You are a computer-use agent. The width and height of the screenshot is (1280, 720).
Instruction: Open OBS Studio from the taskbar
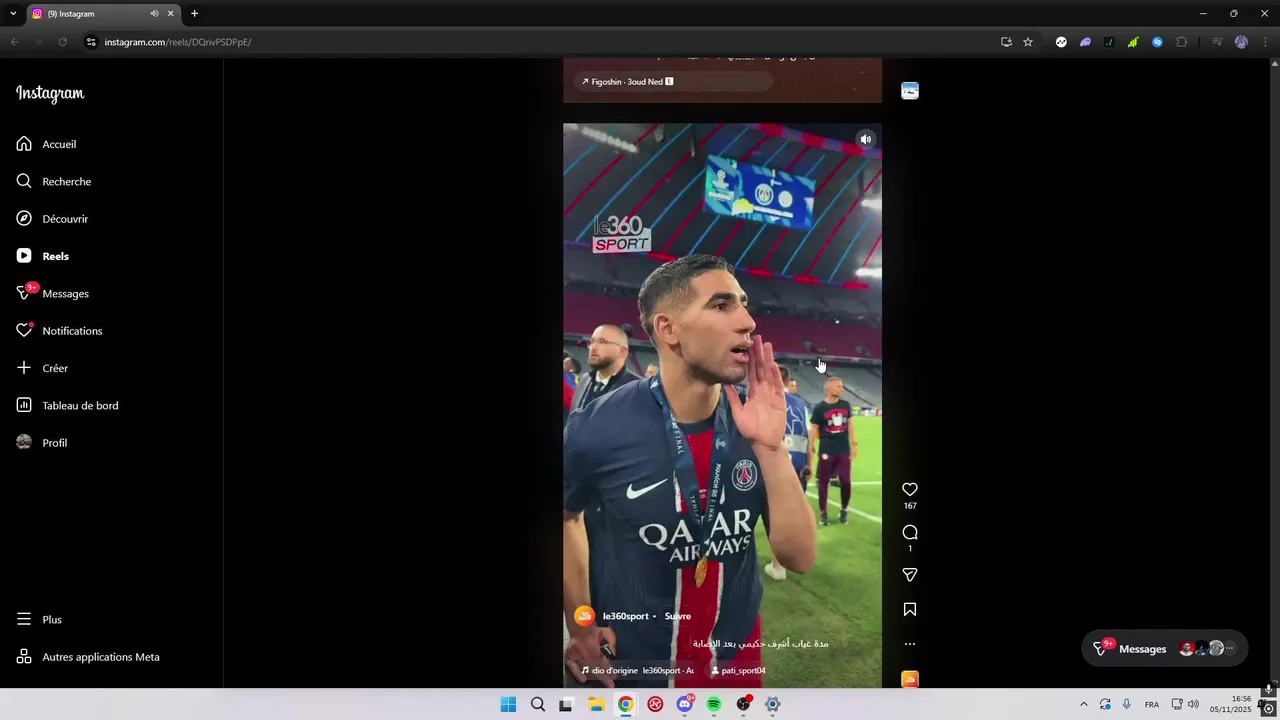[743, 704]
